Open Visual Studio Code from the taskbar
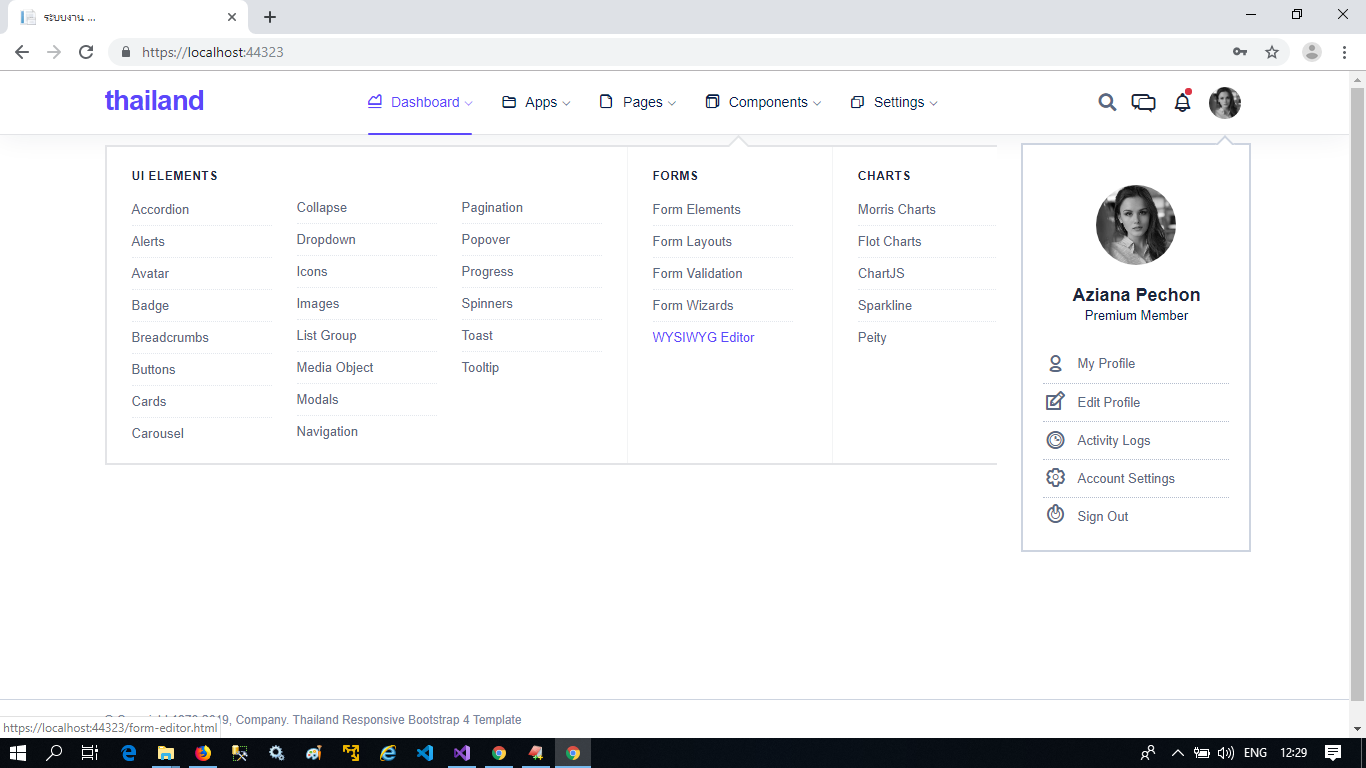This screenshot has width=1366, height=768. [x=425, y=753]
